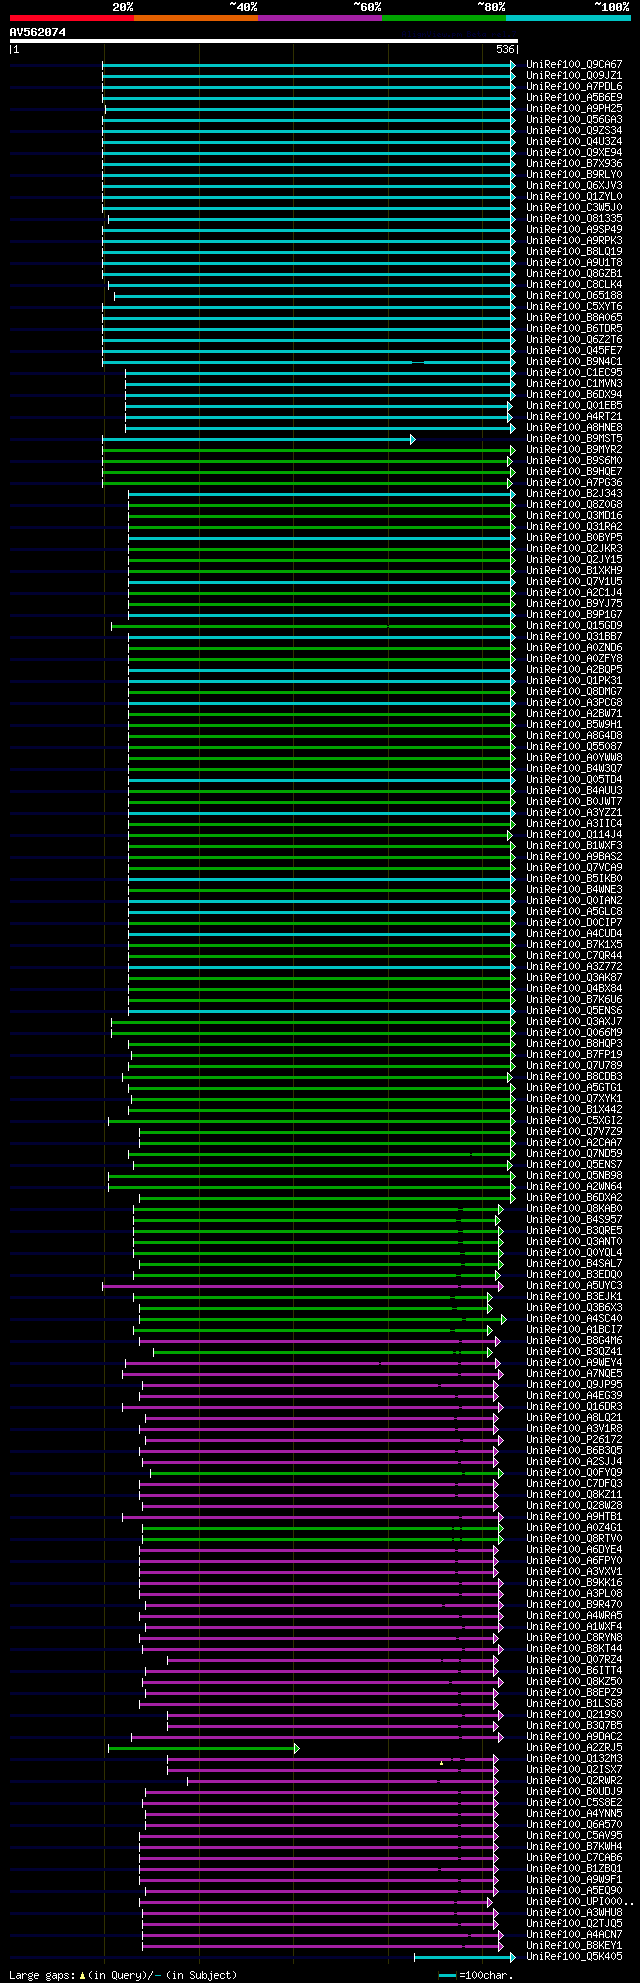Select label UniRef100_O65188
Viewport: 640px width, 1983px height.
[x=574, y=295]
